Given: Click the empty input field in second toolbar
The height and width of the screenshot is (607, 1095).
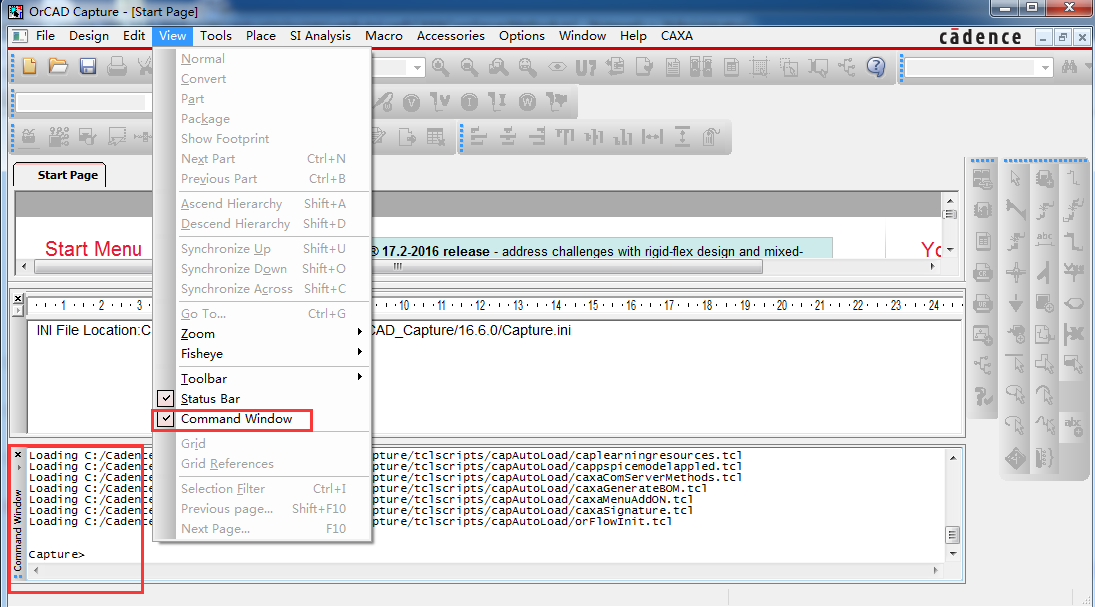Looking at the screenshot, I should pos(82,102).
